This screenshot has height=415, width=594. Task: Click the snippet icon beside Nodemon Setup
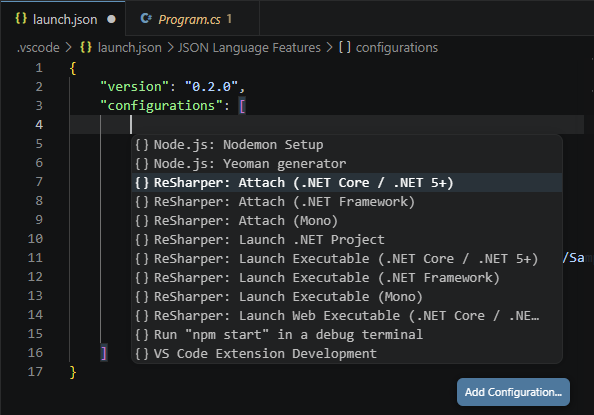142,145
